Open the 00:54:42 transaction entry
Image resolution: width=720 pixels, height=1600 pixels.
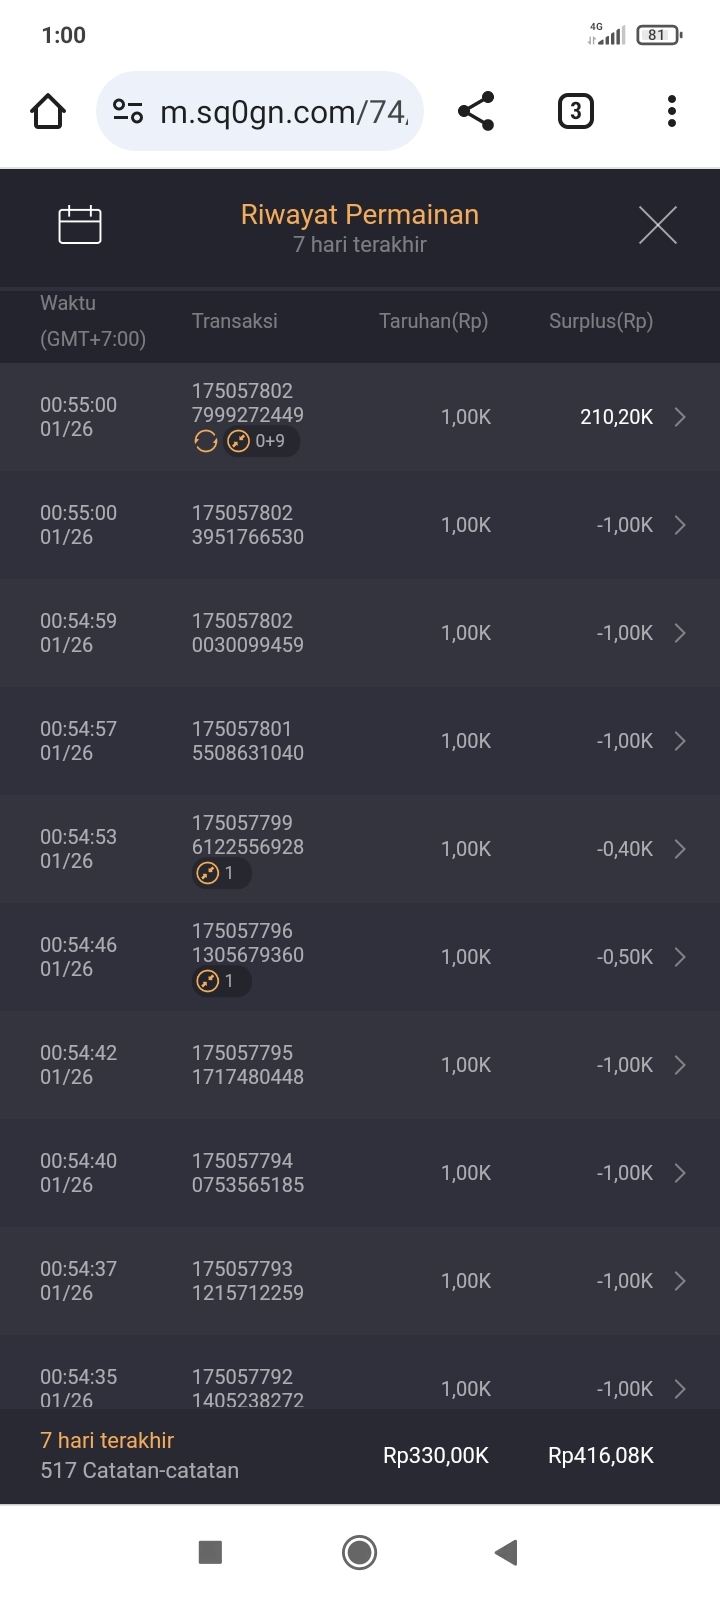(360, 1065)
